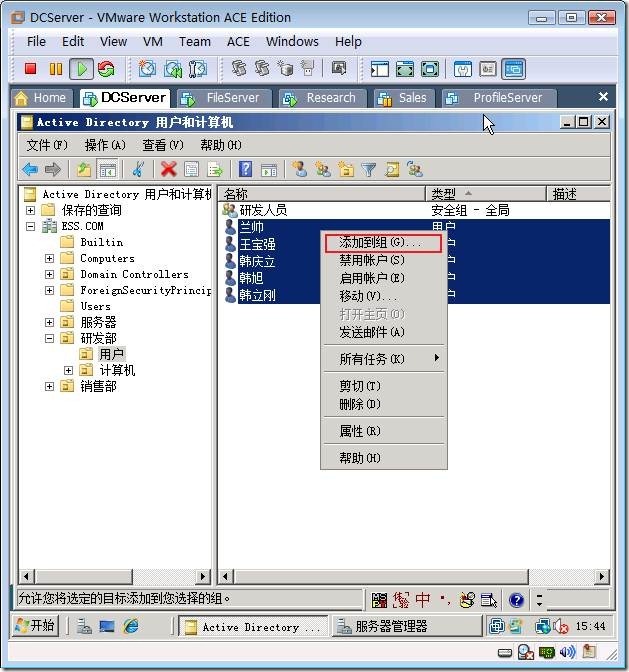
Task: Click the 开始 start button
Action: [35, 626]
